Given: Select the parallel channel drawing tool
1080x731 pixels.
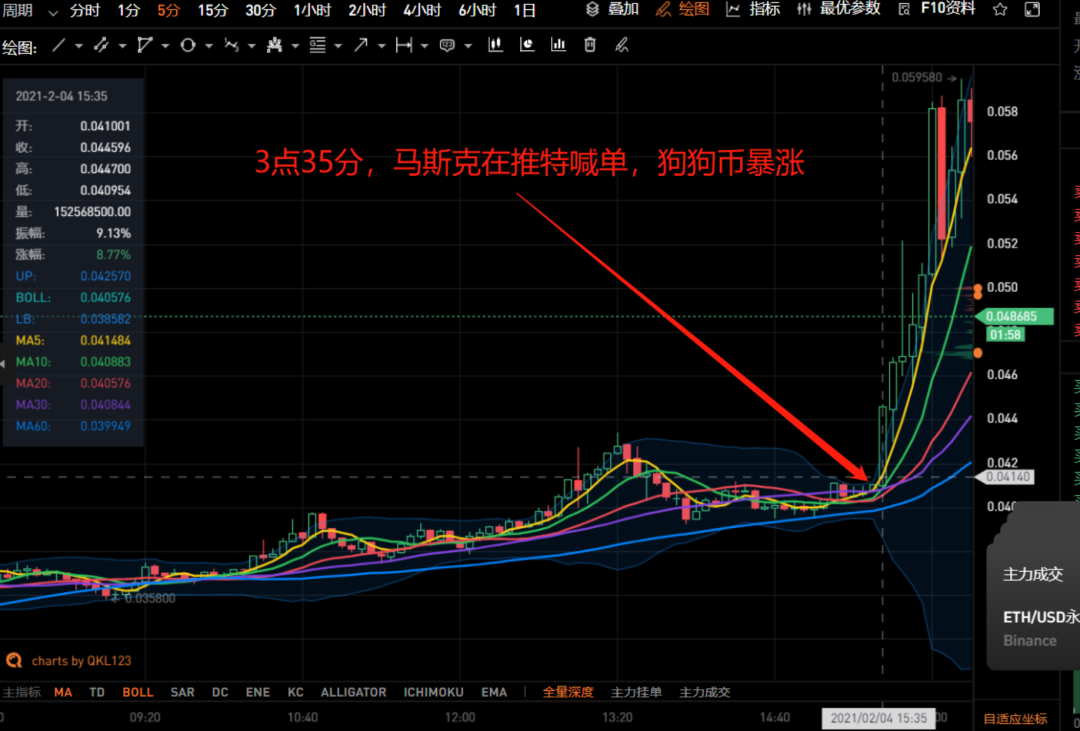Looking at the screenshot, I should click(102, 45).
